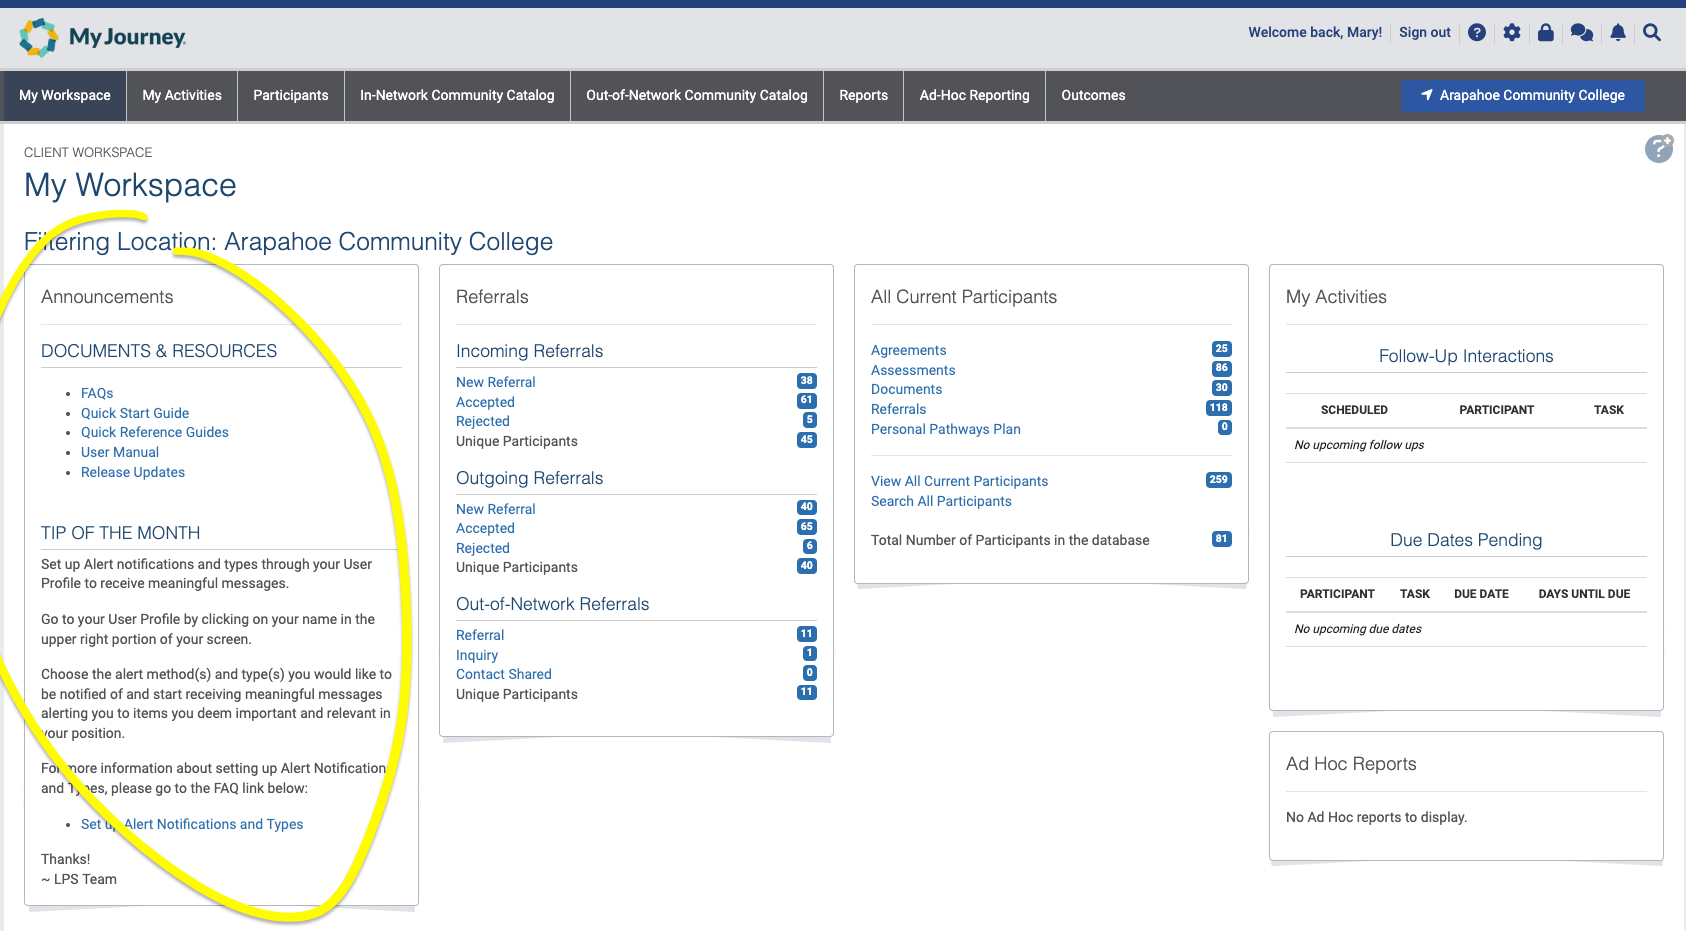Go to the Outcomes tab
This screenshot has width=1686, height=931.
pos(1092,95)
